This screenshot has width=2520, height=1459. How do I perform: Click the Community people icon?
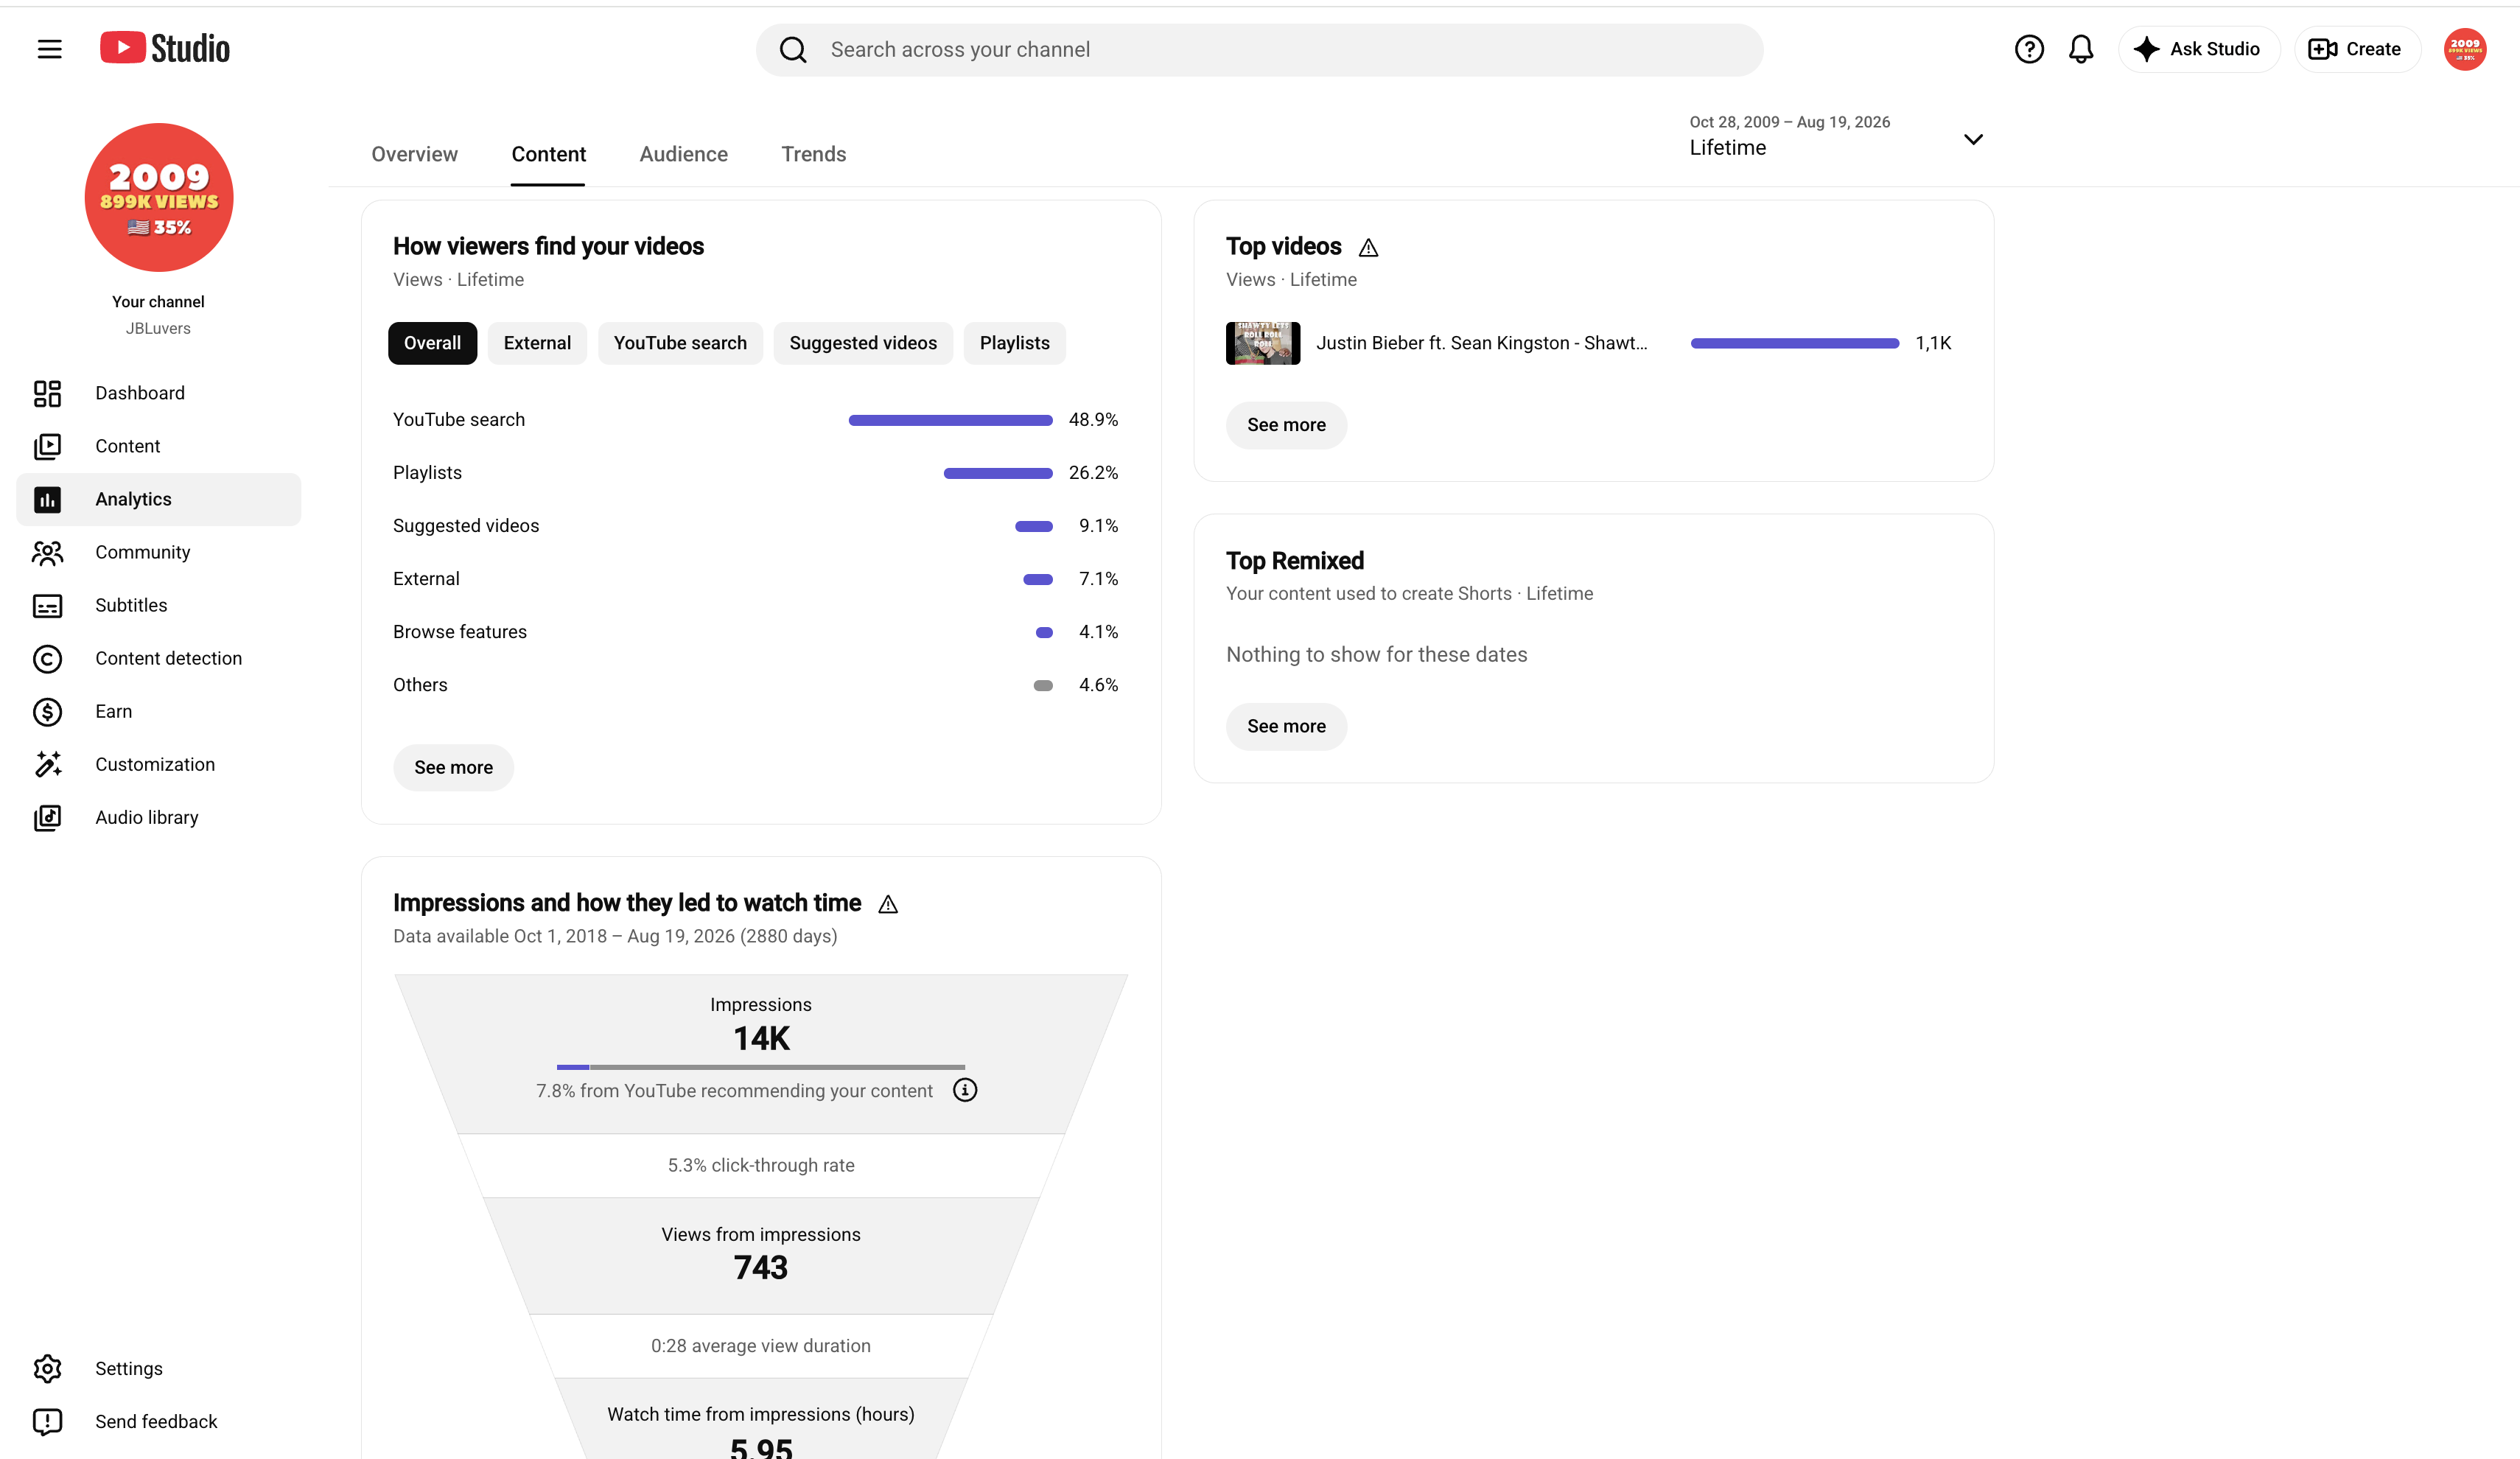[x=47, y=552]
